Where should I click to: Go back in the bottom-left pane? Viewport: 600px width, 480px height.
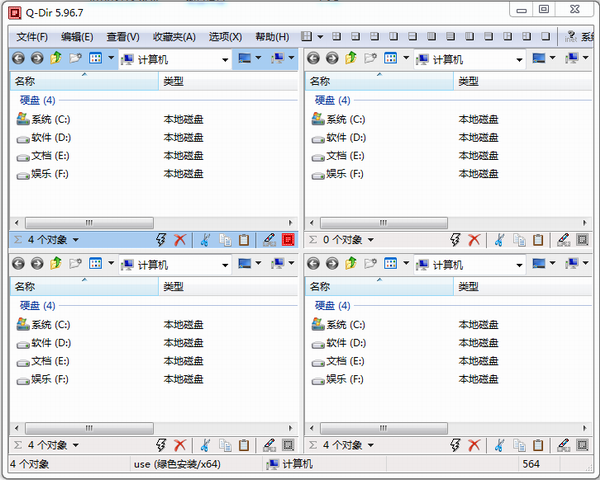tap(18, 264)
